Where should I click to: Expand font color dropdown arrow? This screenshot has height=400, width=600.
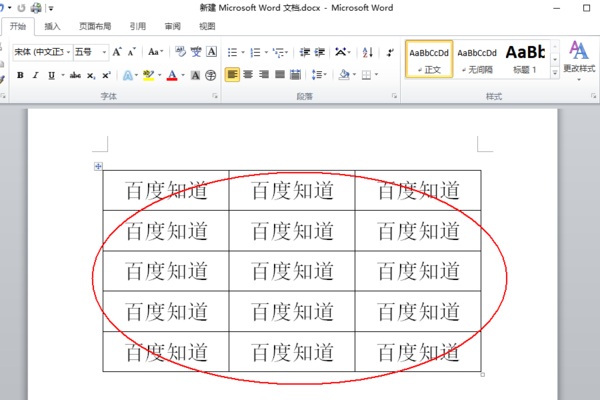(183, 75)
